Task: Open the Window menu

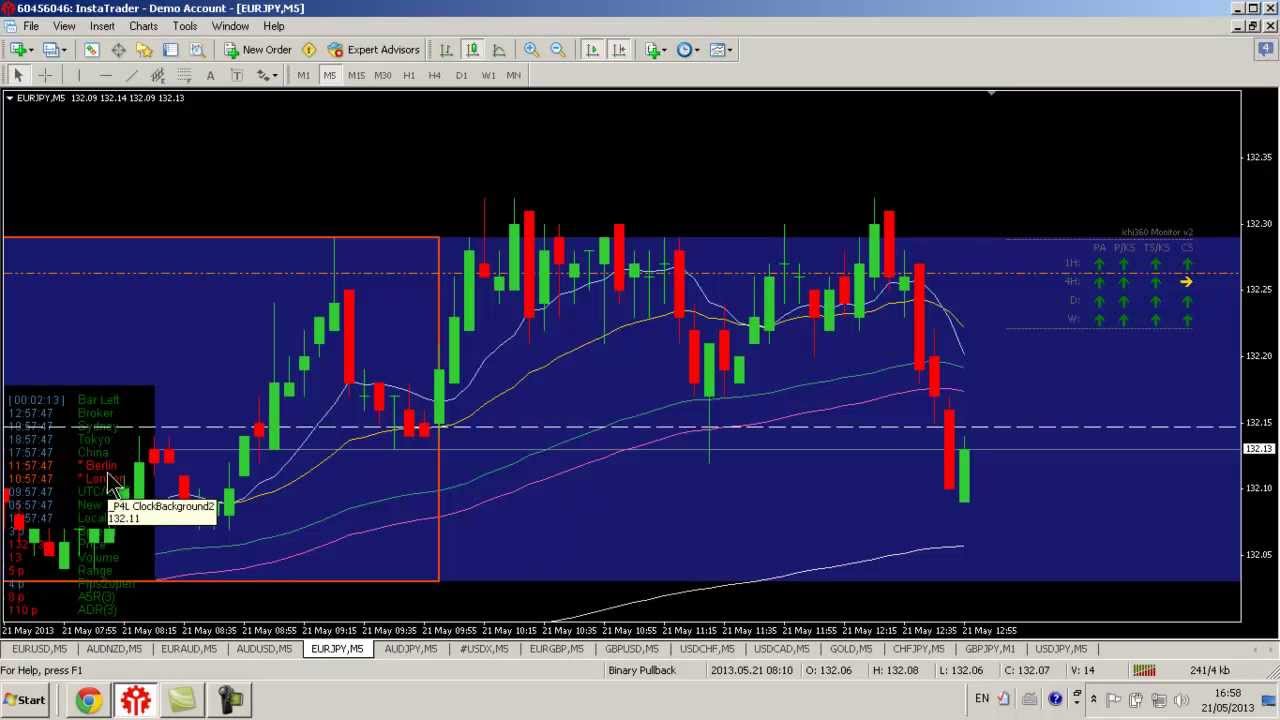Action: (x=230, y=26)
